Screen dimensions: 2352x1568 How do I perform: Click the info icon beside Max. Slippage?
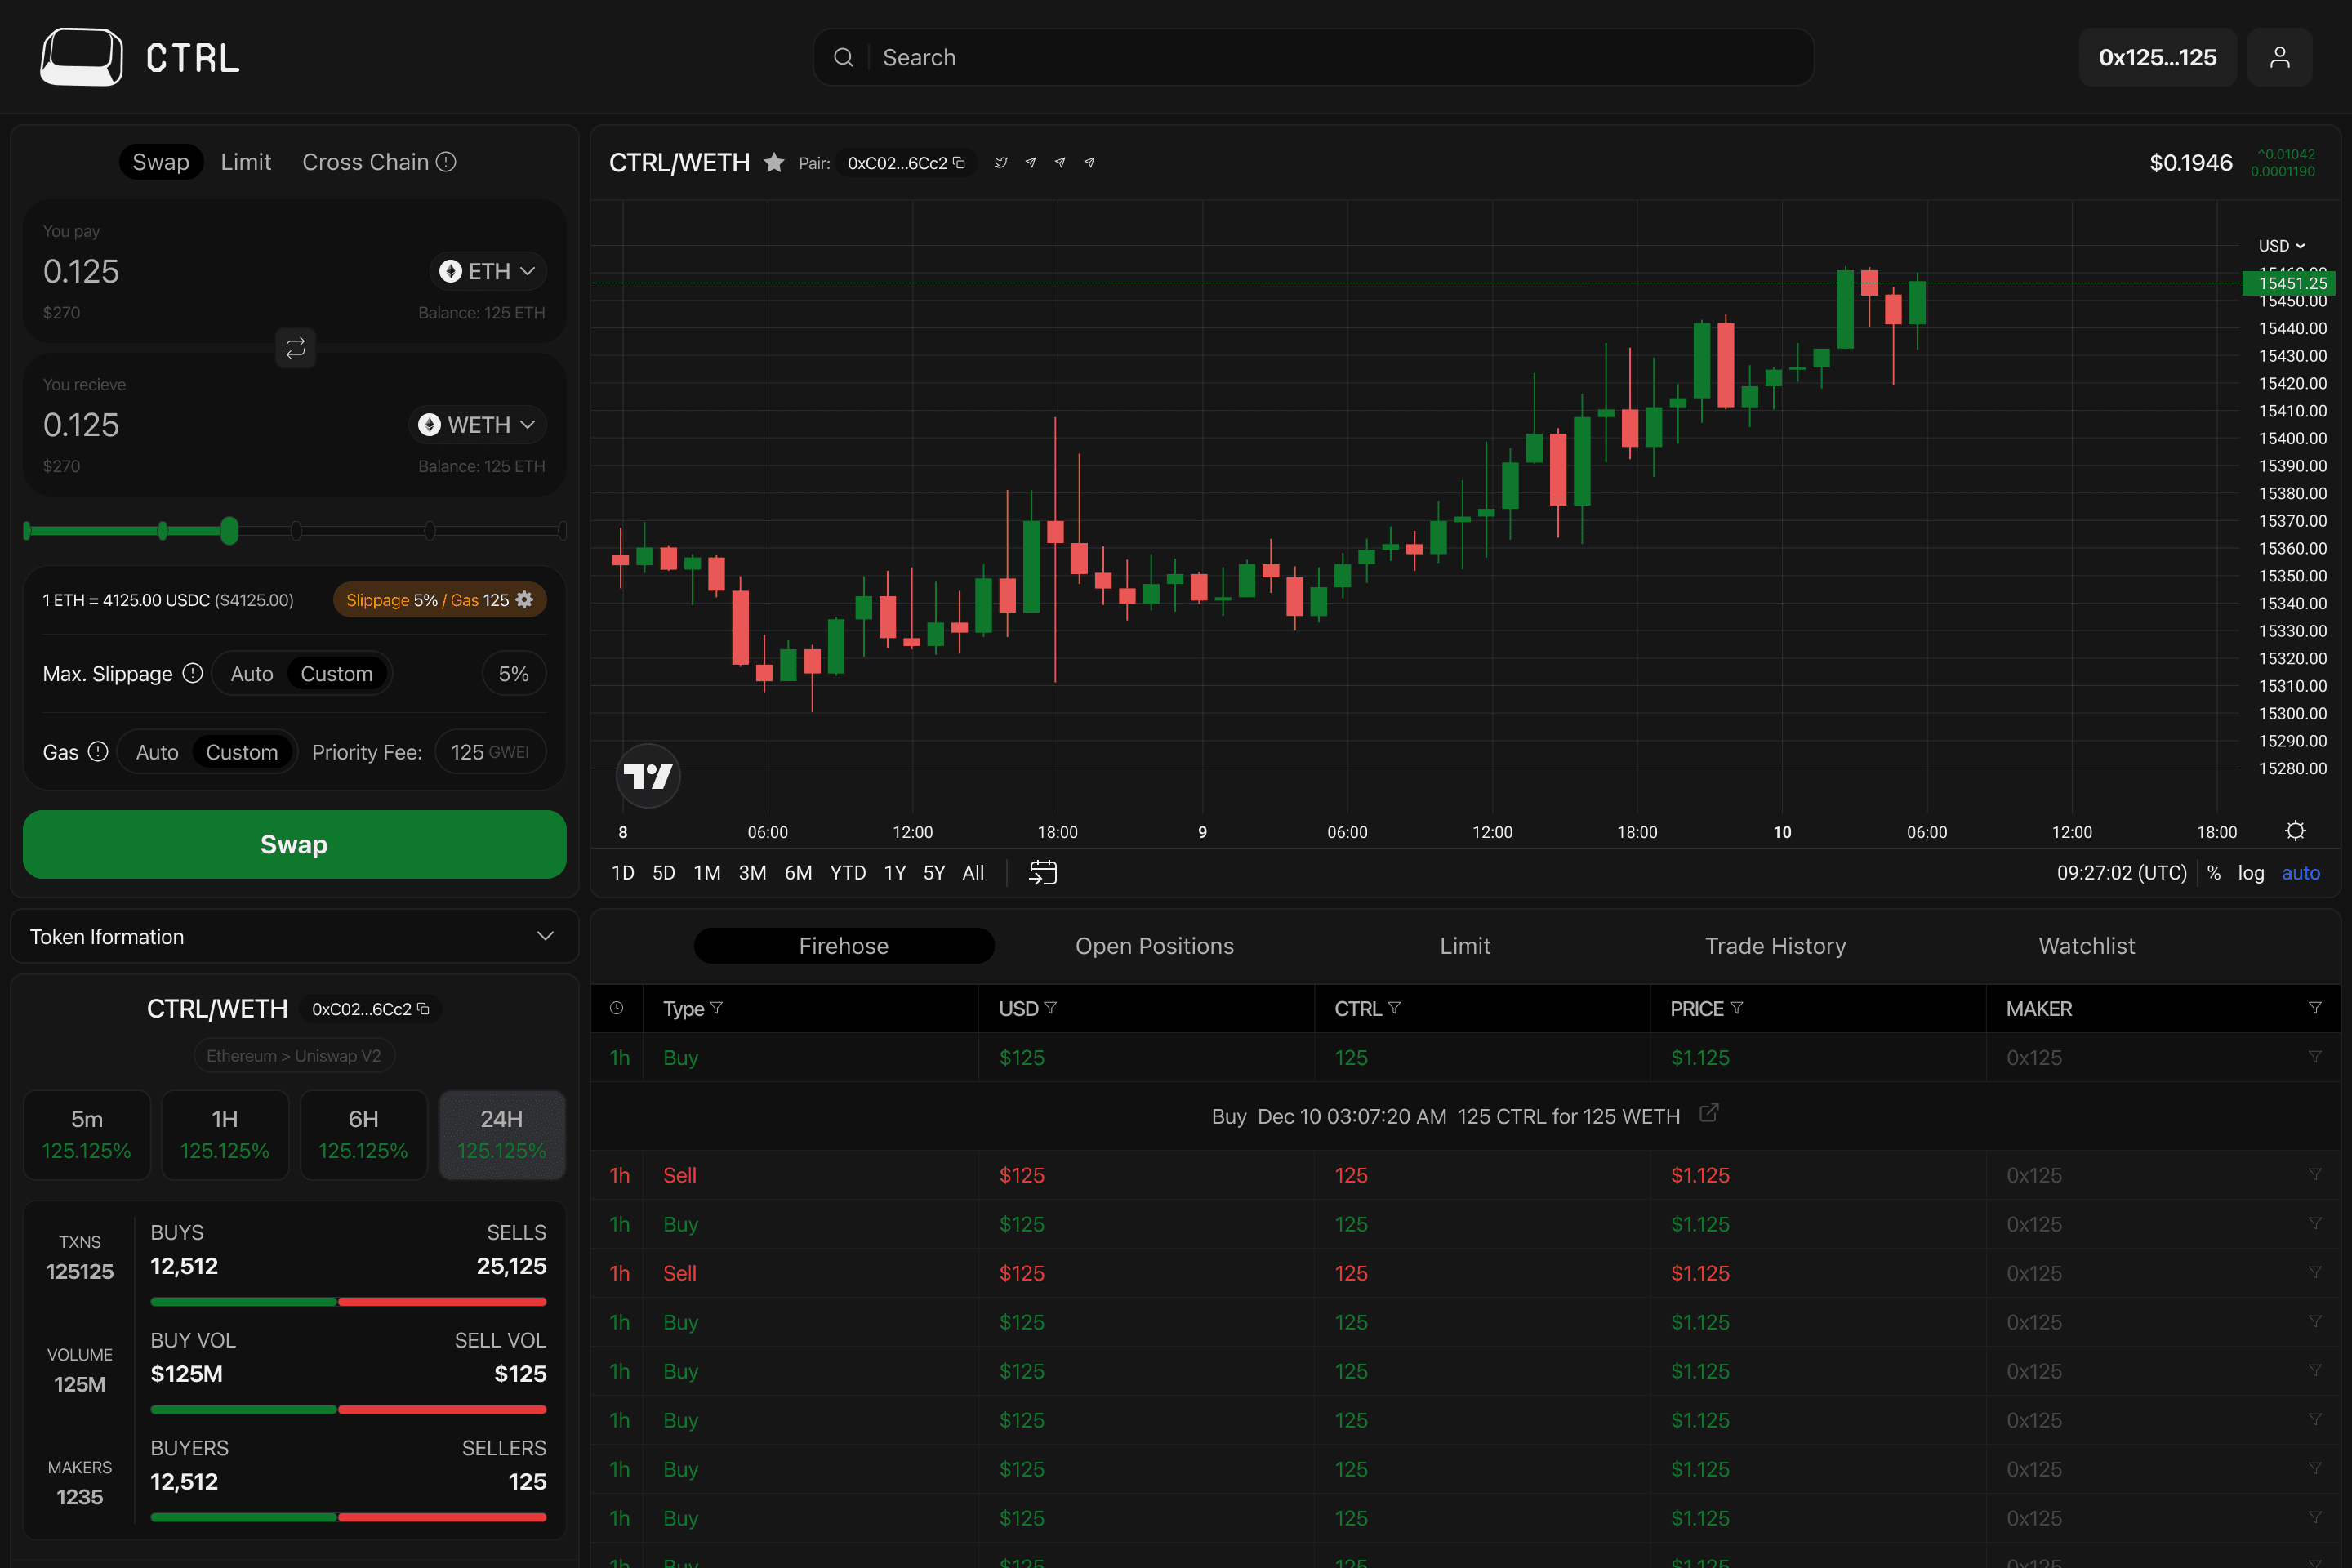(193, 673)
